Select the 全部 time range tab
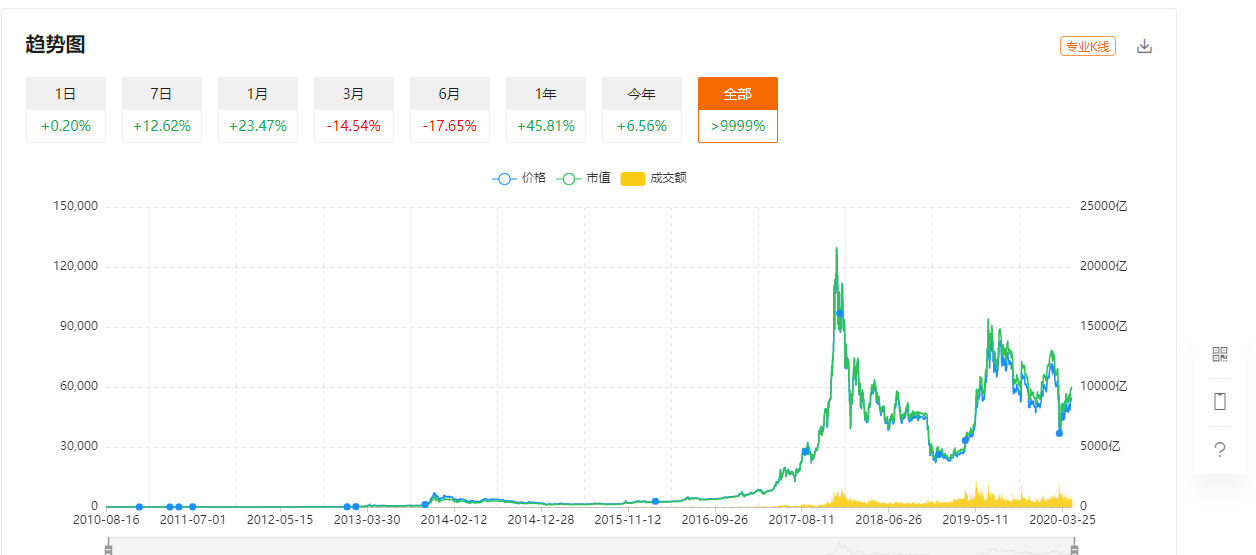1256x555 pixels. click(738, 93)
